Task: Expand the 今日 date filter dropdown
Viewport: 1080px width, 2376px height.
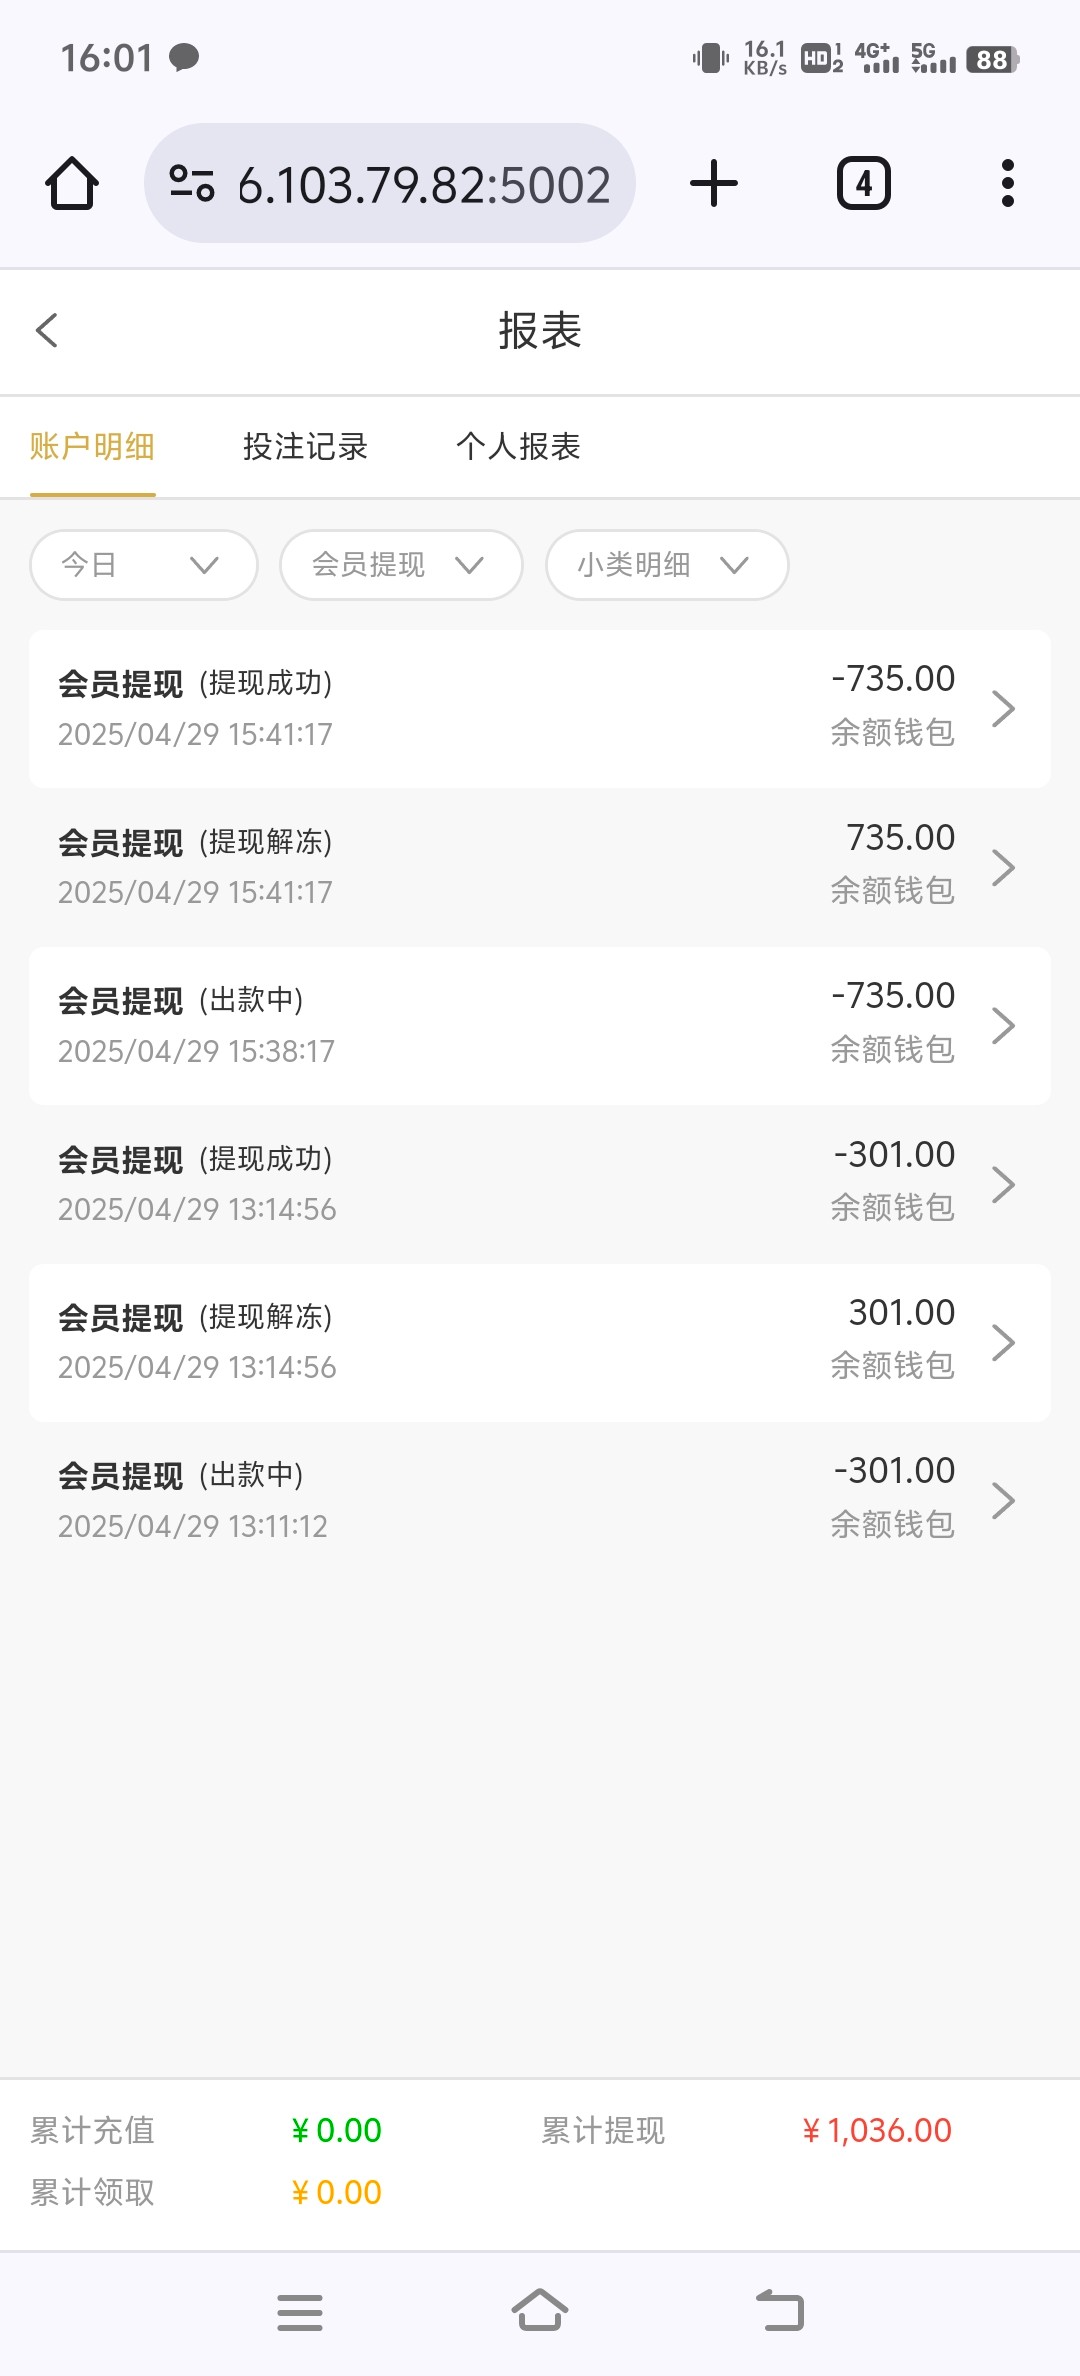Action: [x=144, y=565]
